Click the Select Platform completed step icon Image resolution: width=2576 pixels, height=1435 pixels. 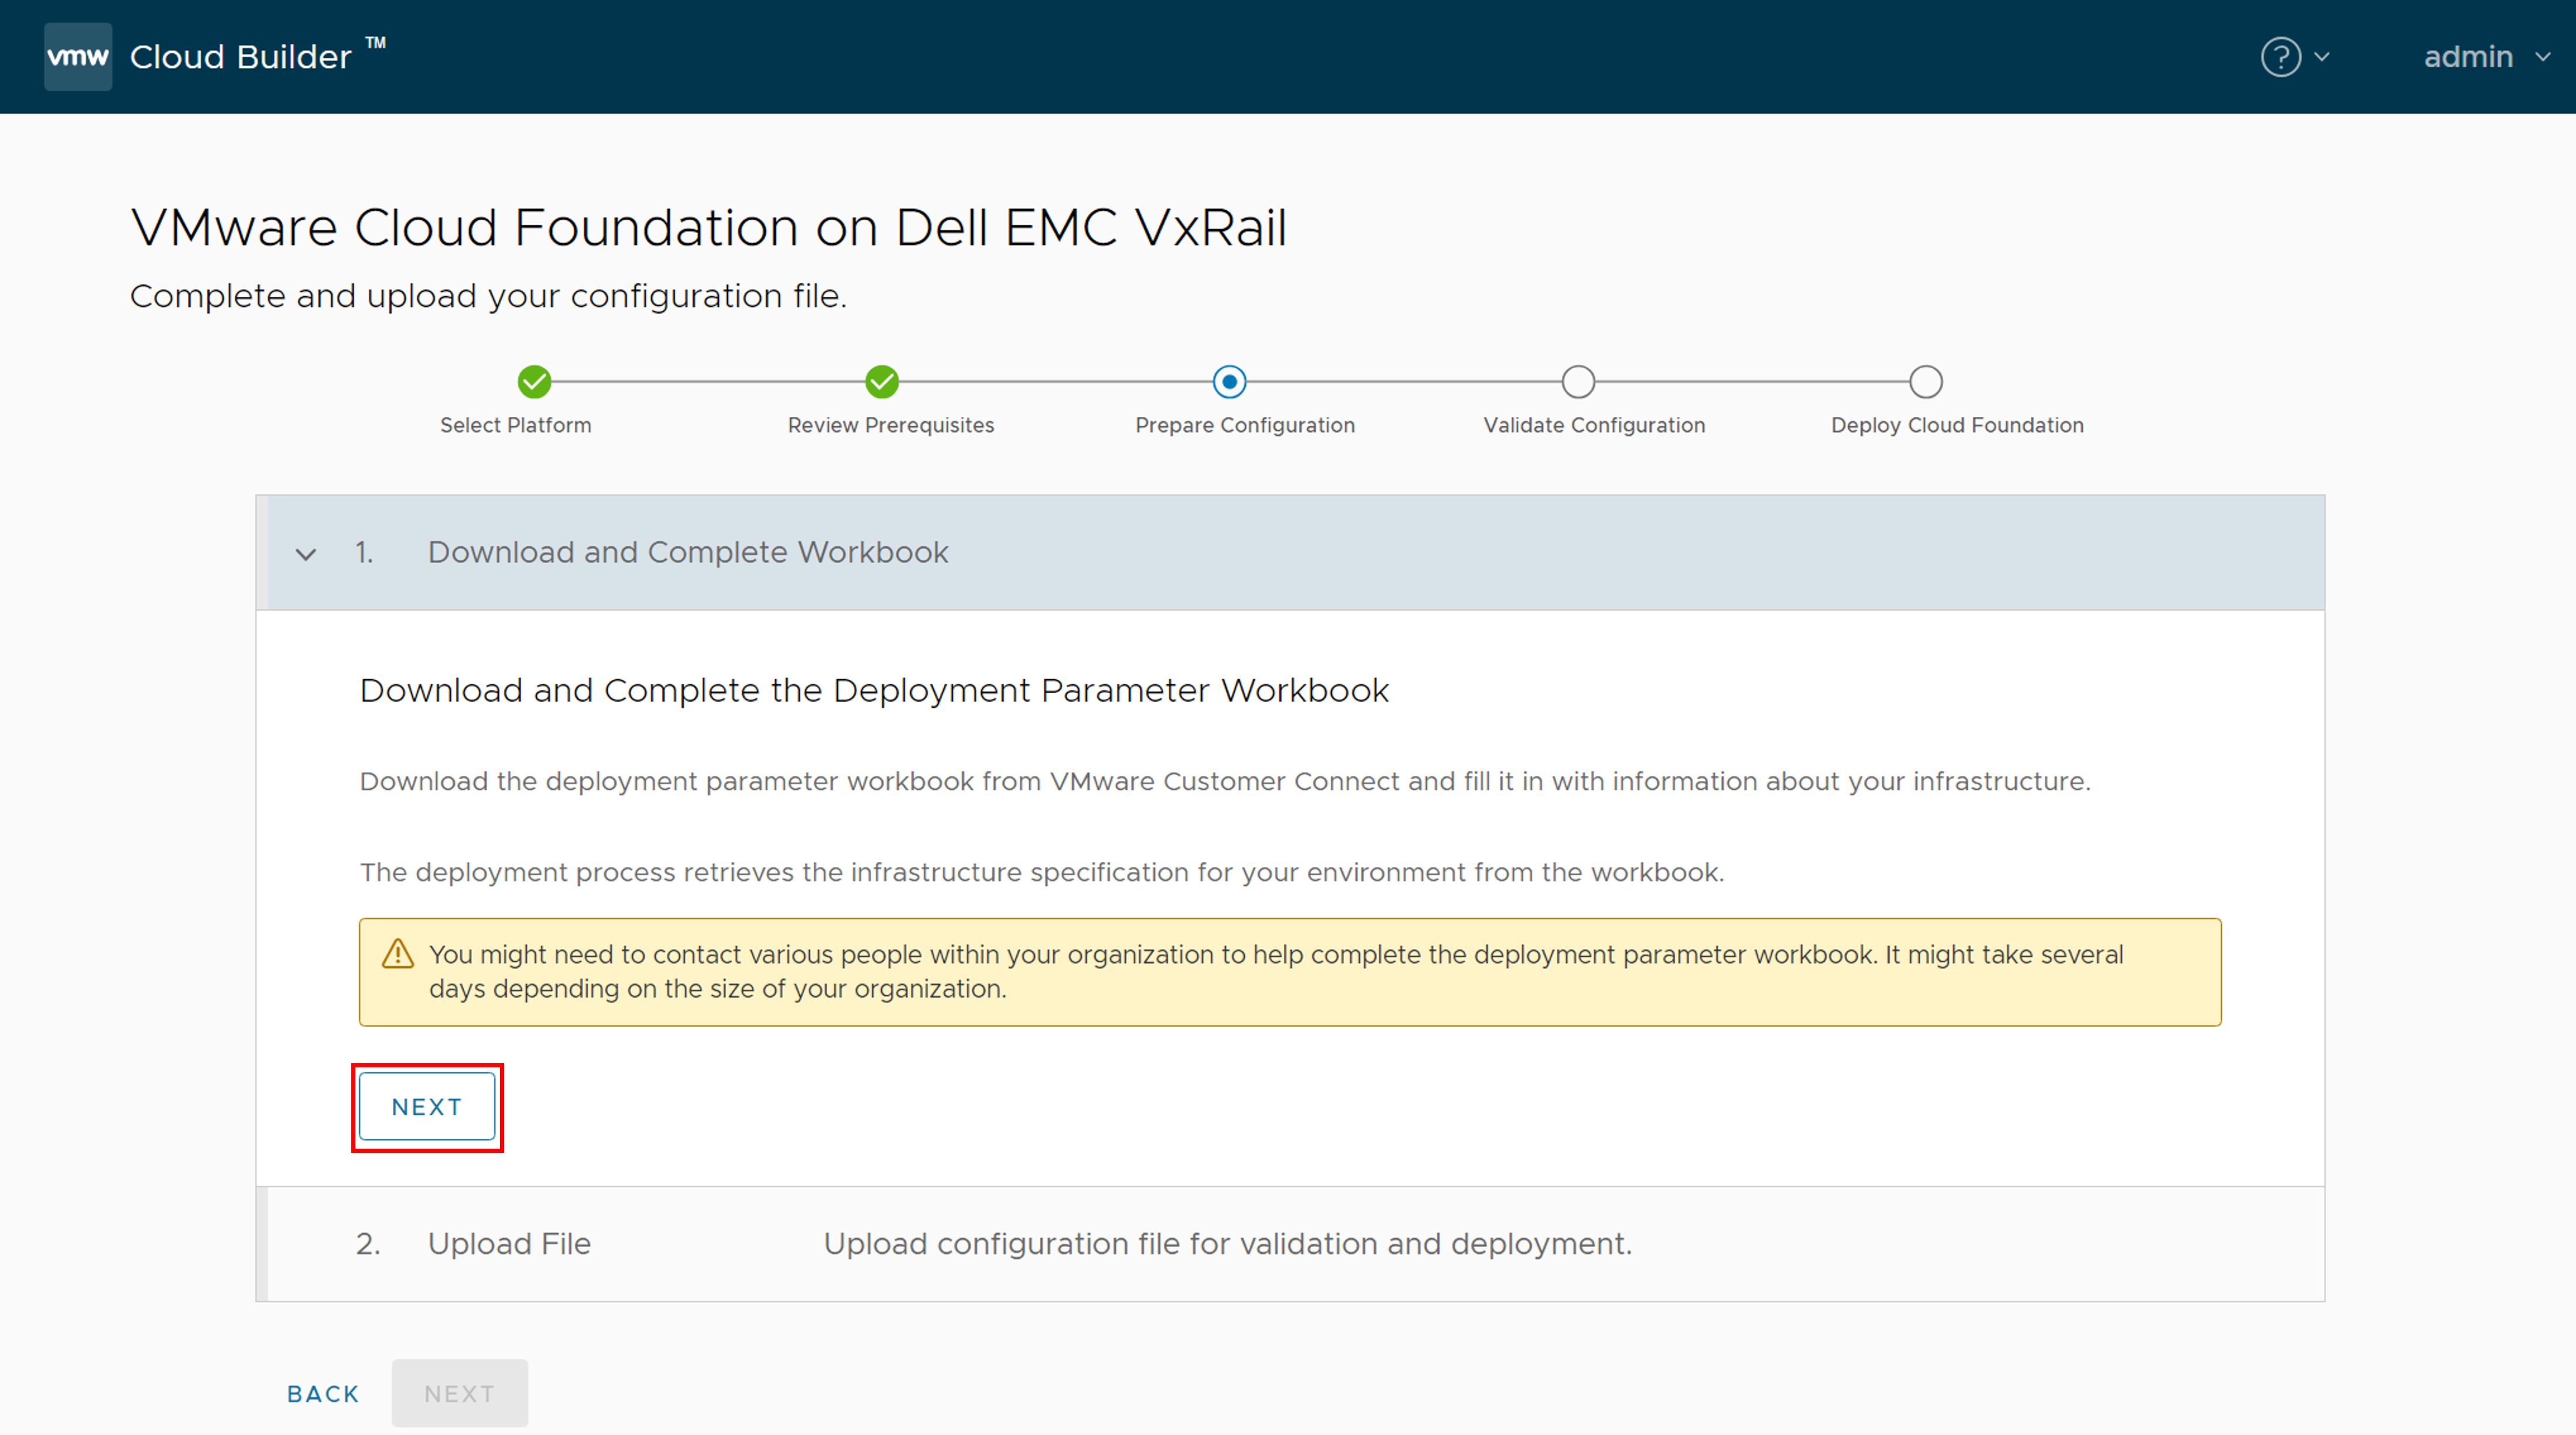(534, 381)
